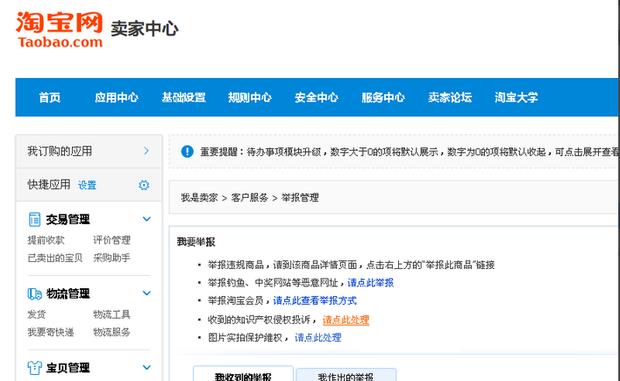This screenshot has height=381, width=620.
Task: Open 首页 in the blue navigation bar
Action: coord(50,97)
